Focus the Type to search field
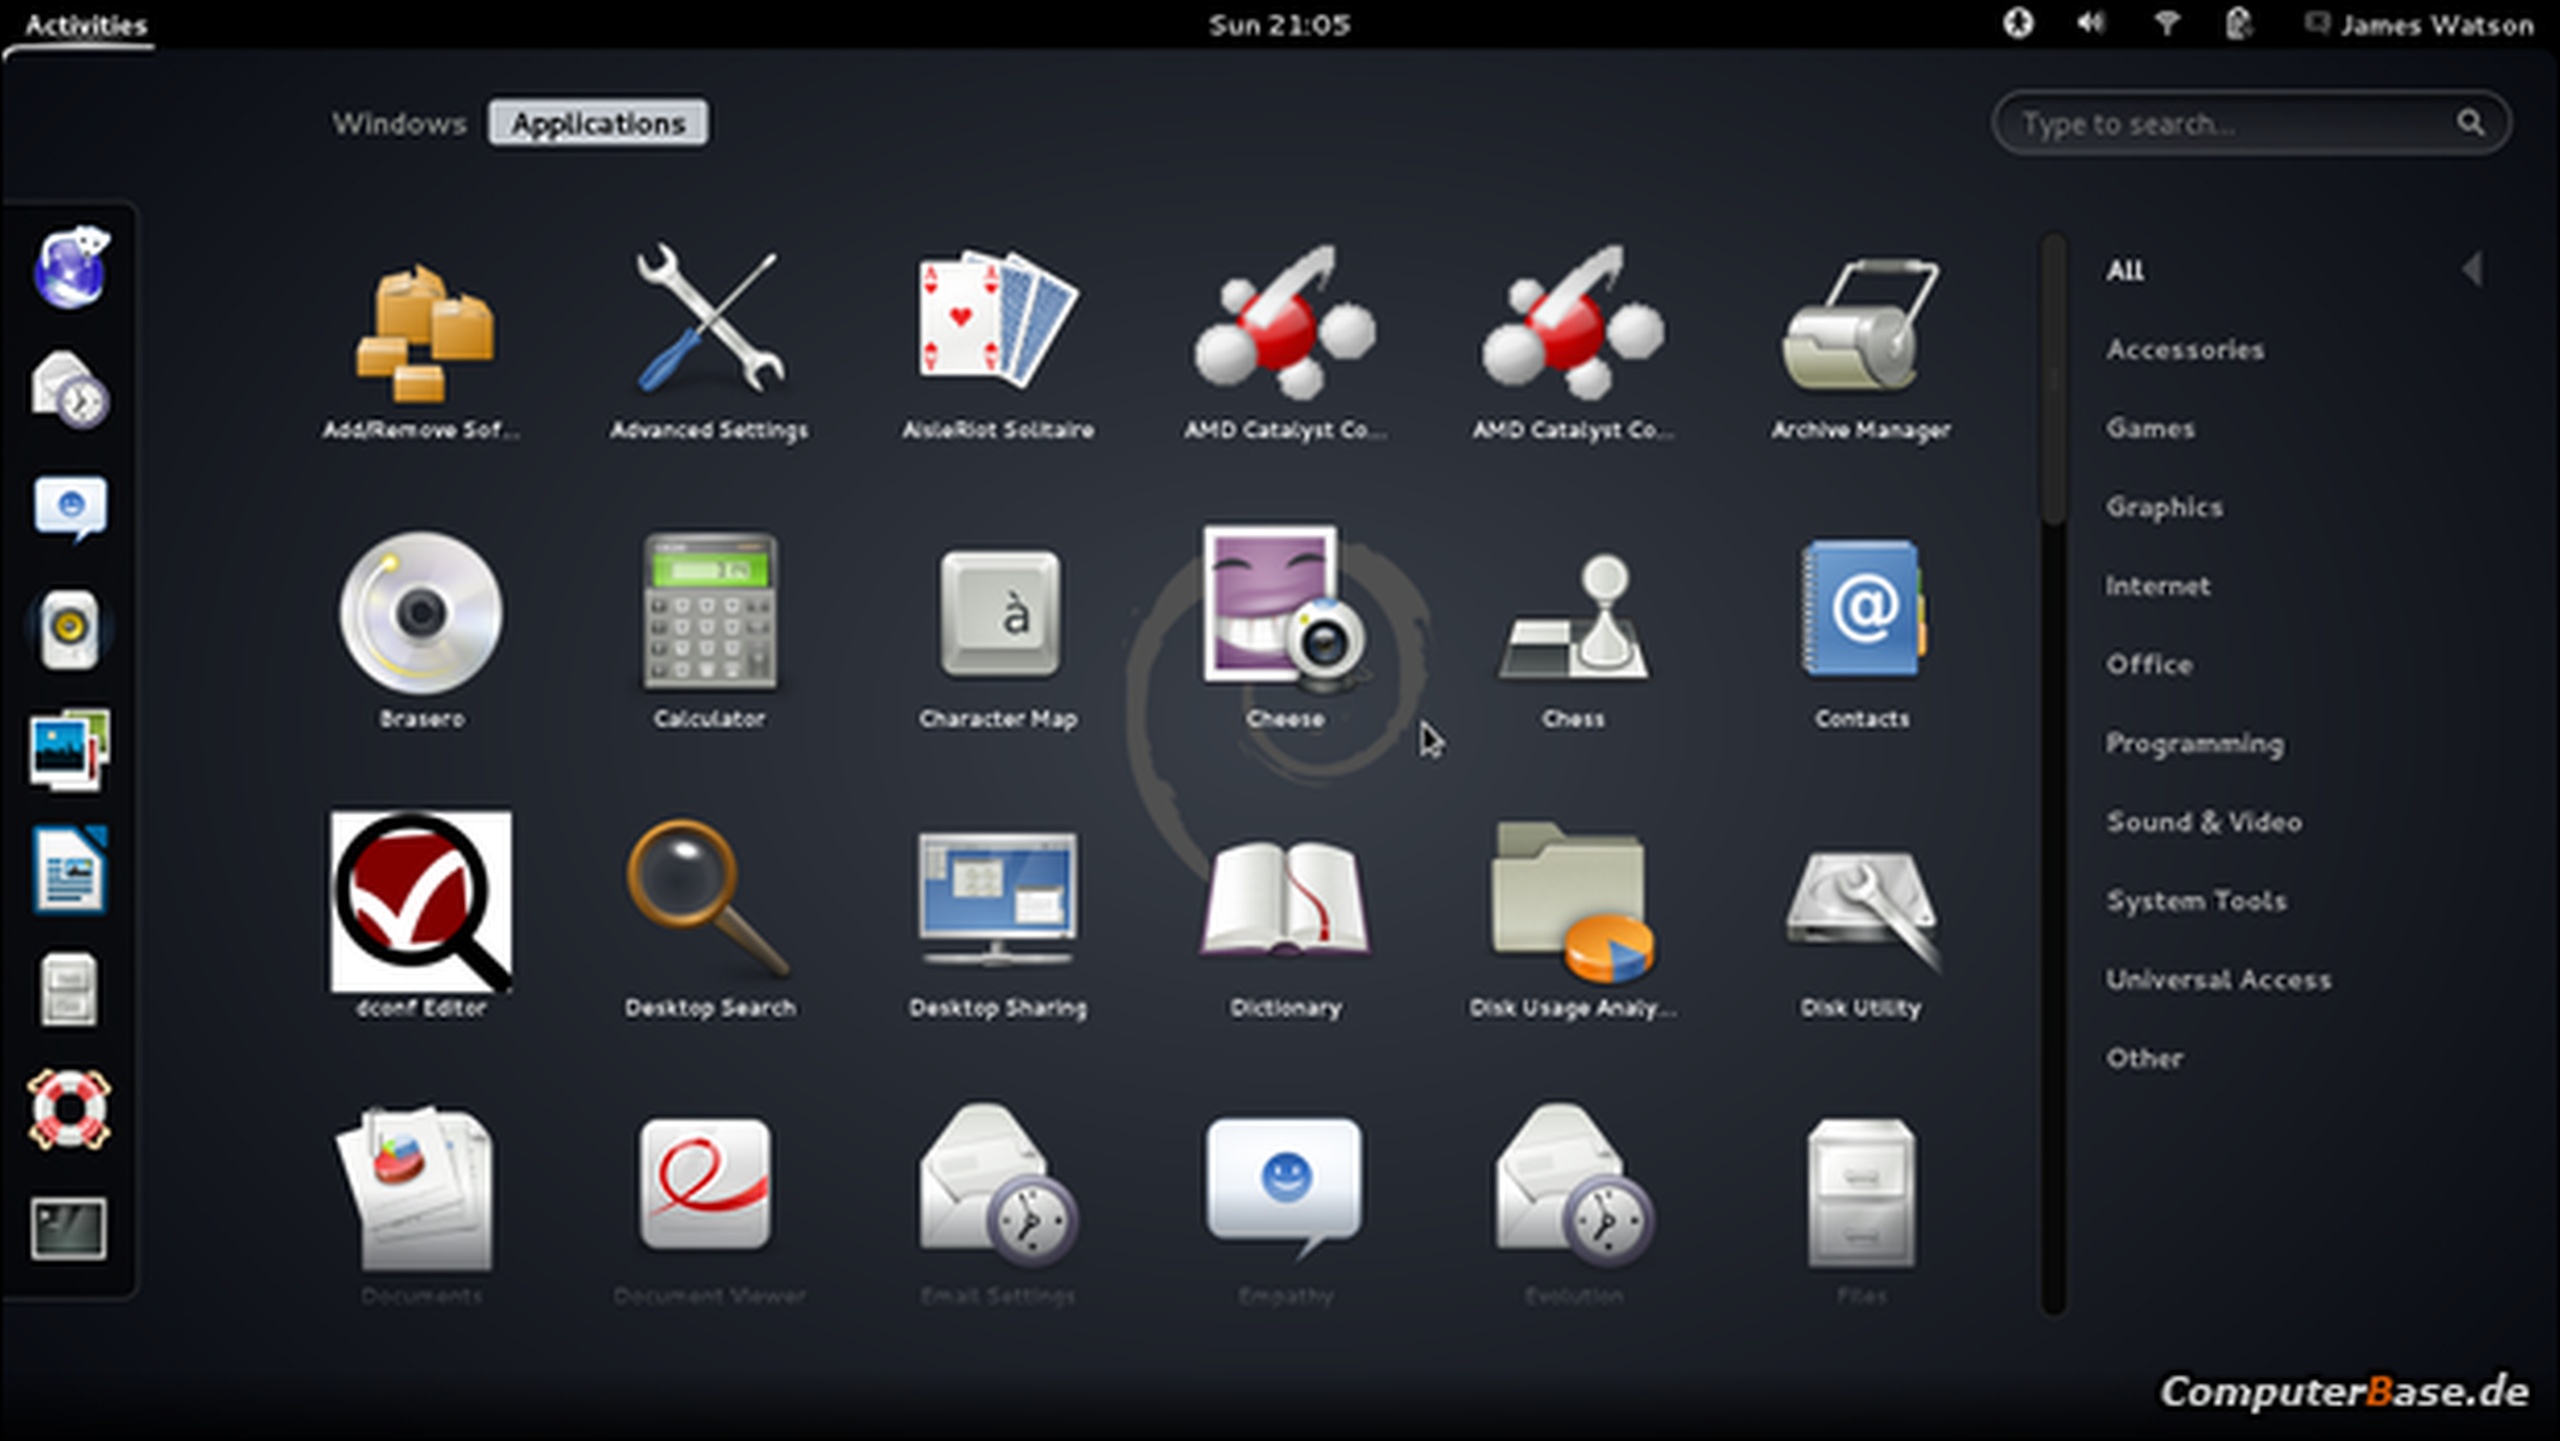 2230,124
